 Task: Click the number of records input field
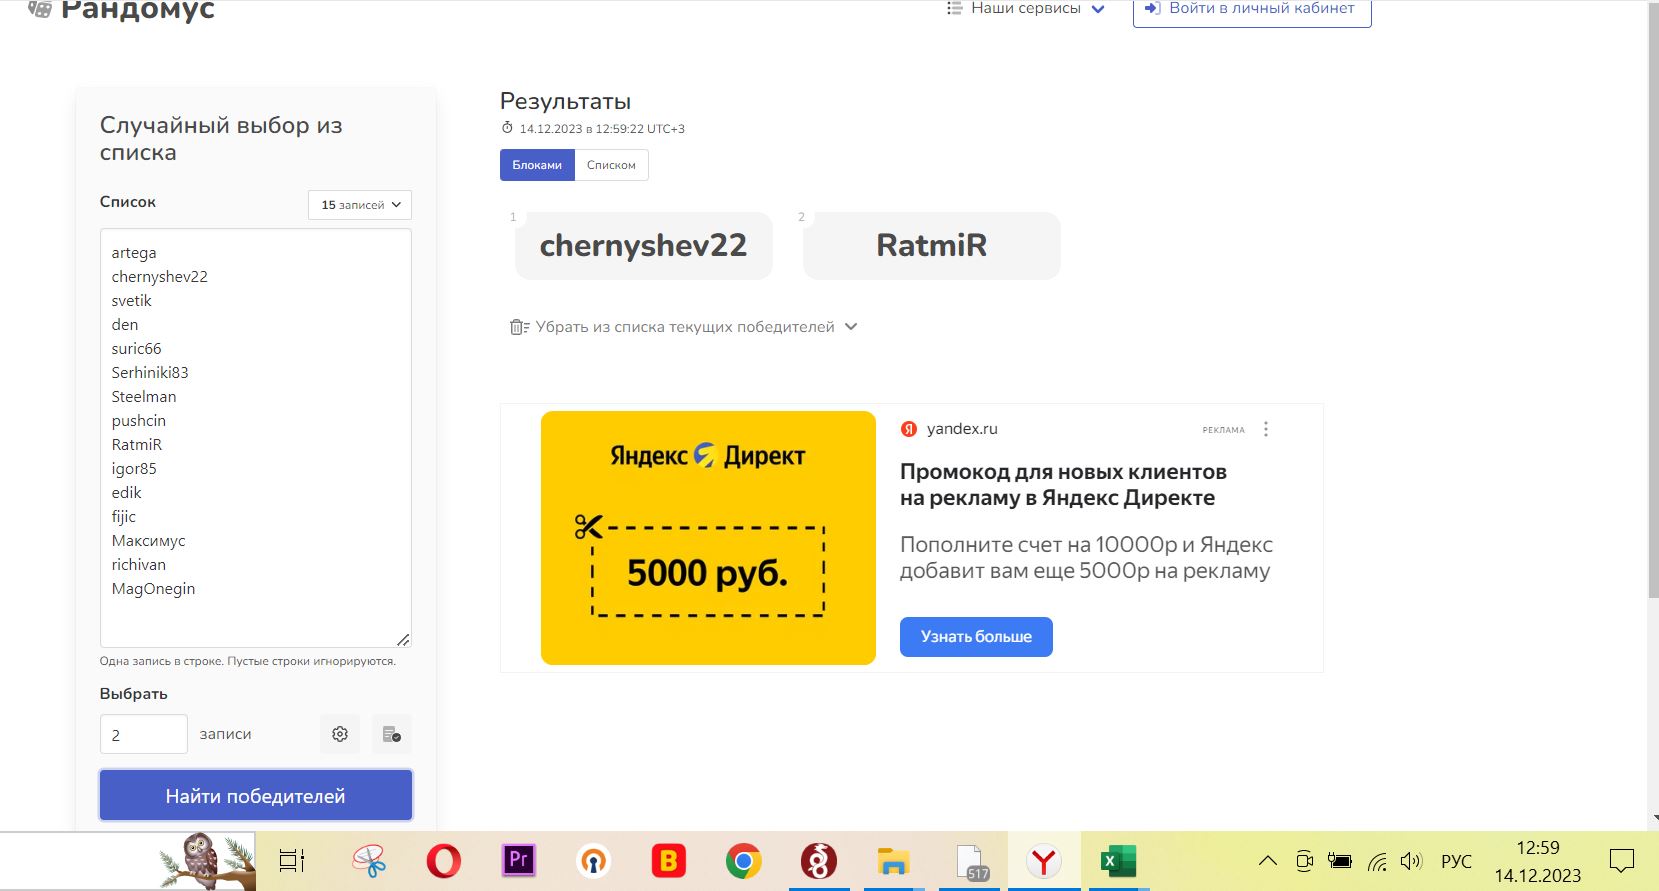pyautogui.click(x=144, y=734)
